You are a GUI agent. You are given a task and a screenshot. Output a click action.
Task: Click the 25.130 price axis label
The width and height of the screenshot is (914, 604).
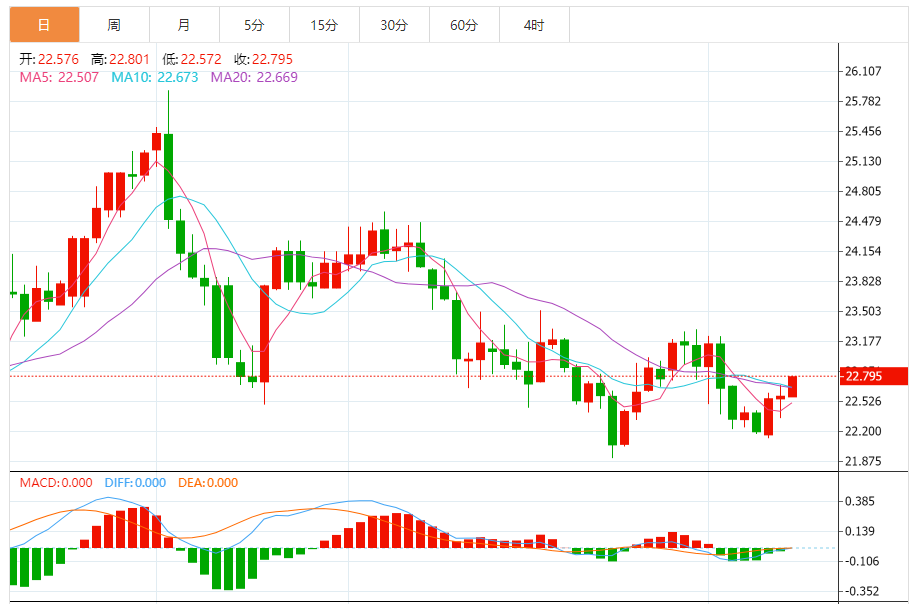863,161
